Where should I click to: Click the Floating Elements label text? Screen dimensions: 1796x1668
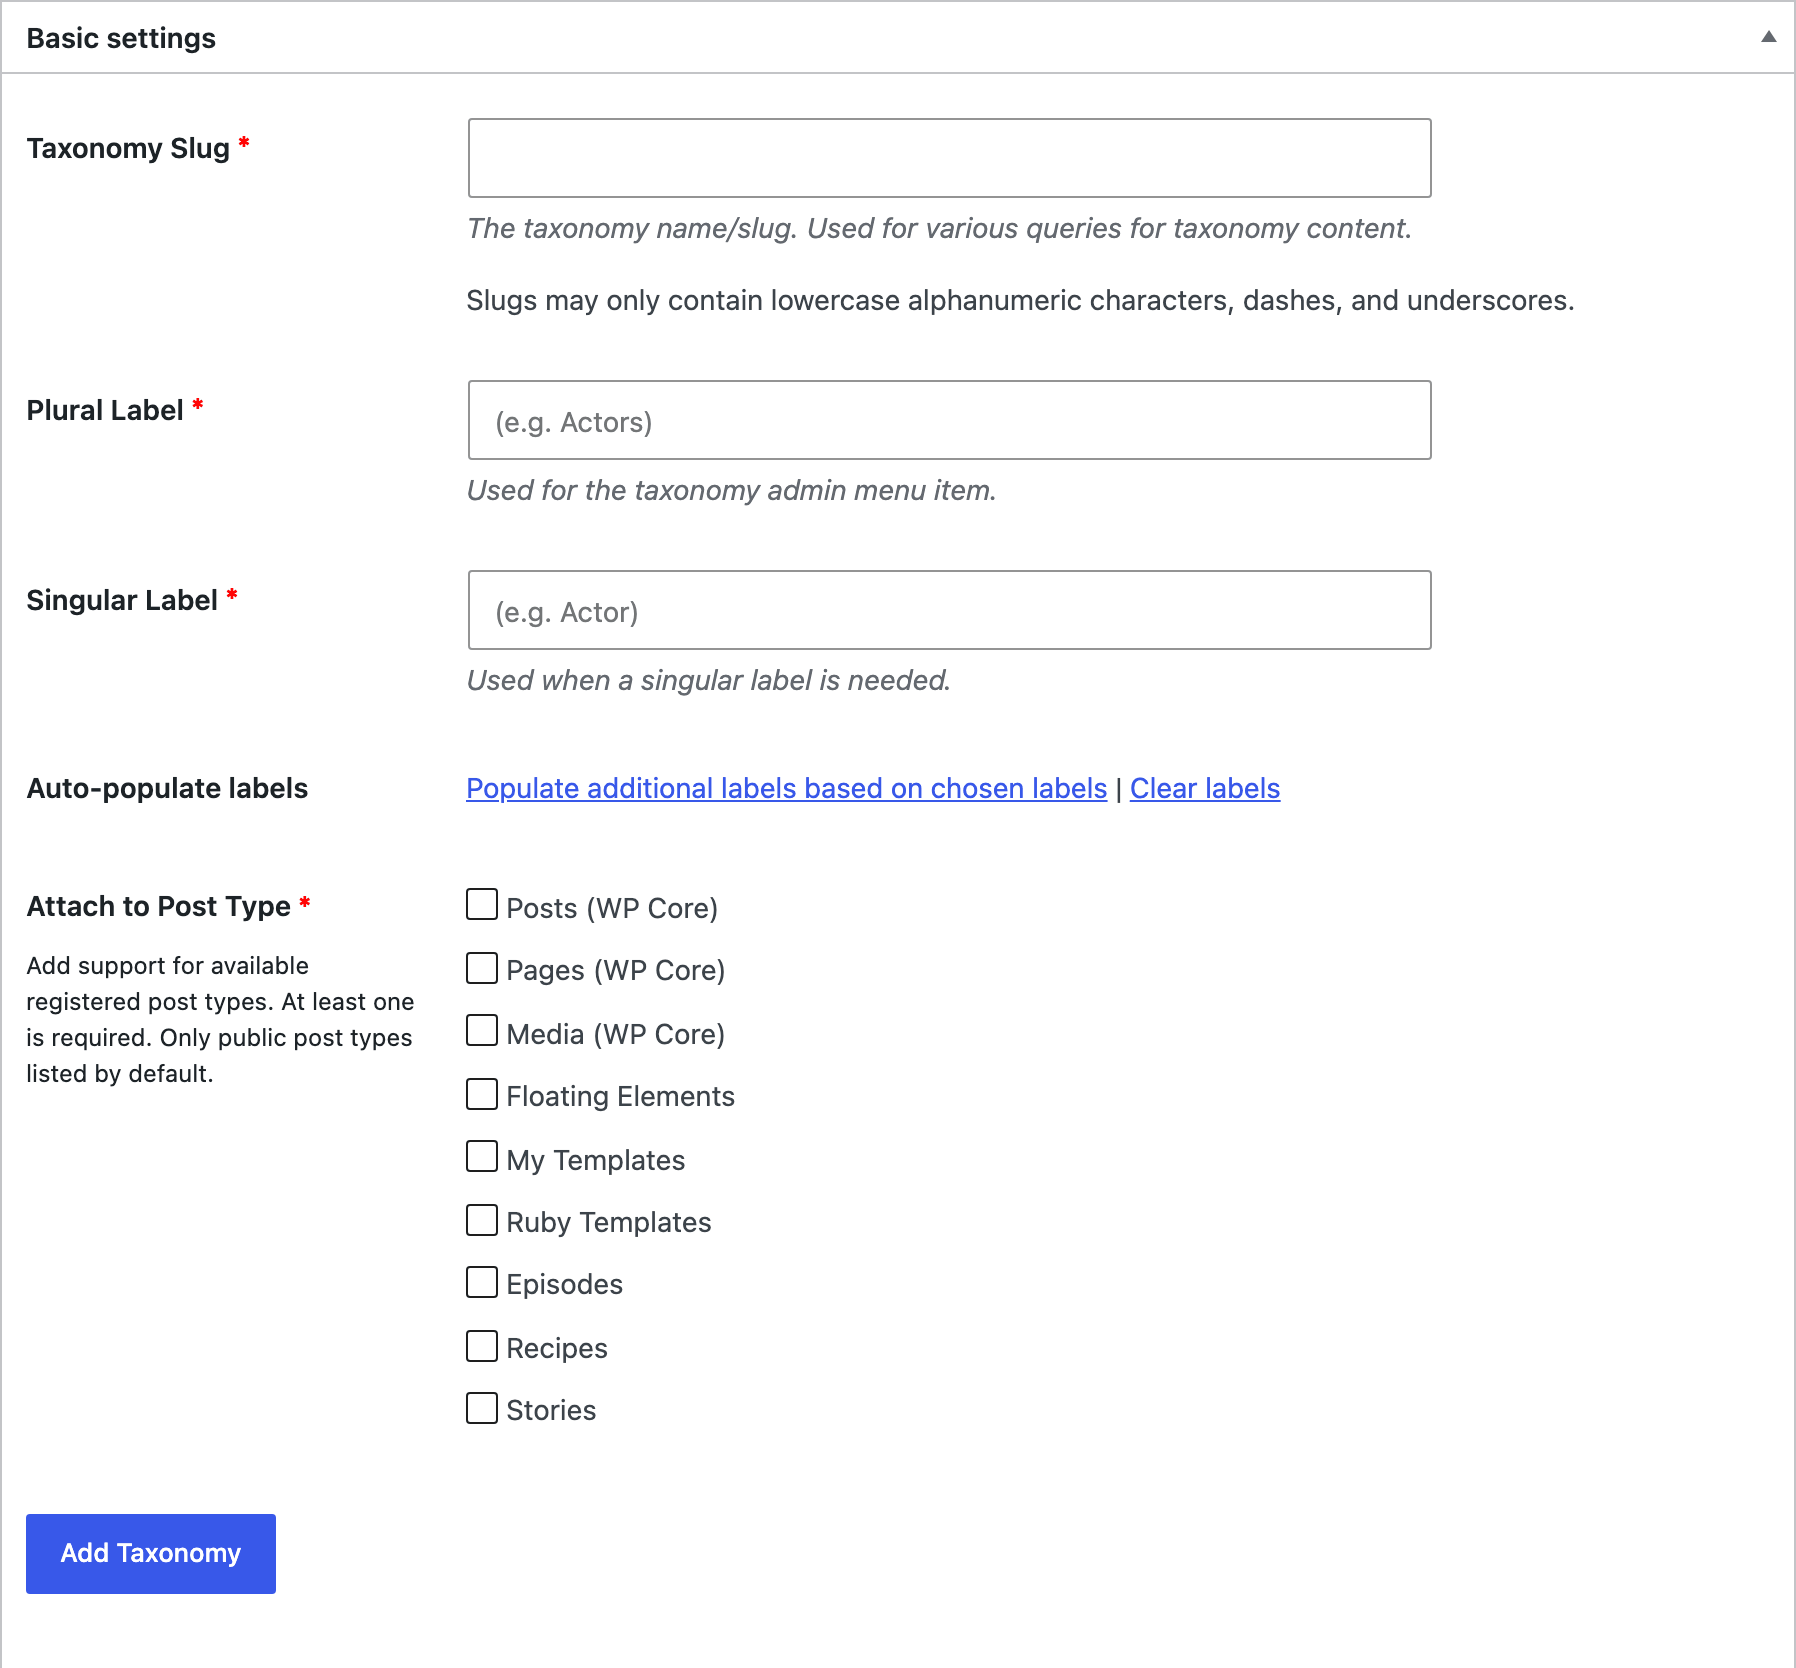(x=620, y=1097)
